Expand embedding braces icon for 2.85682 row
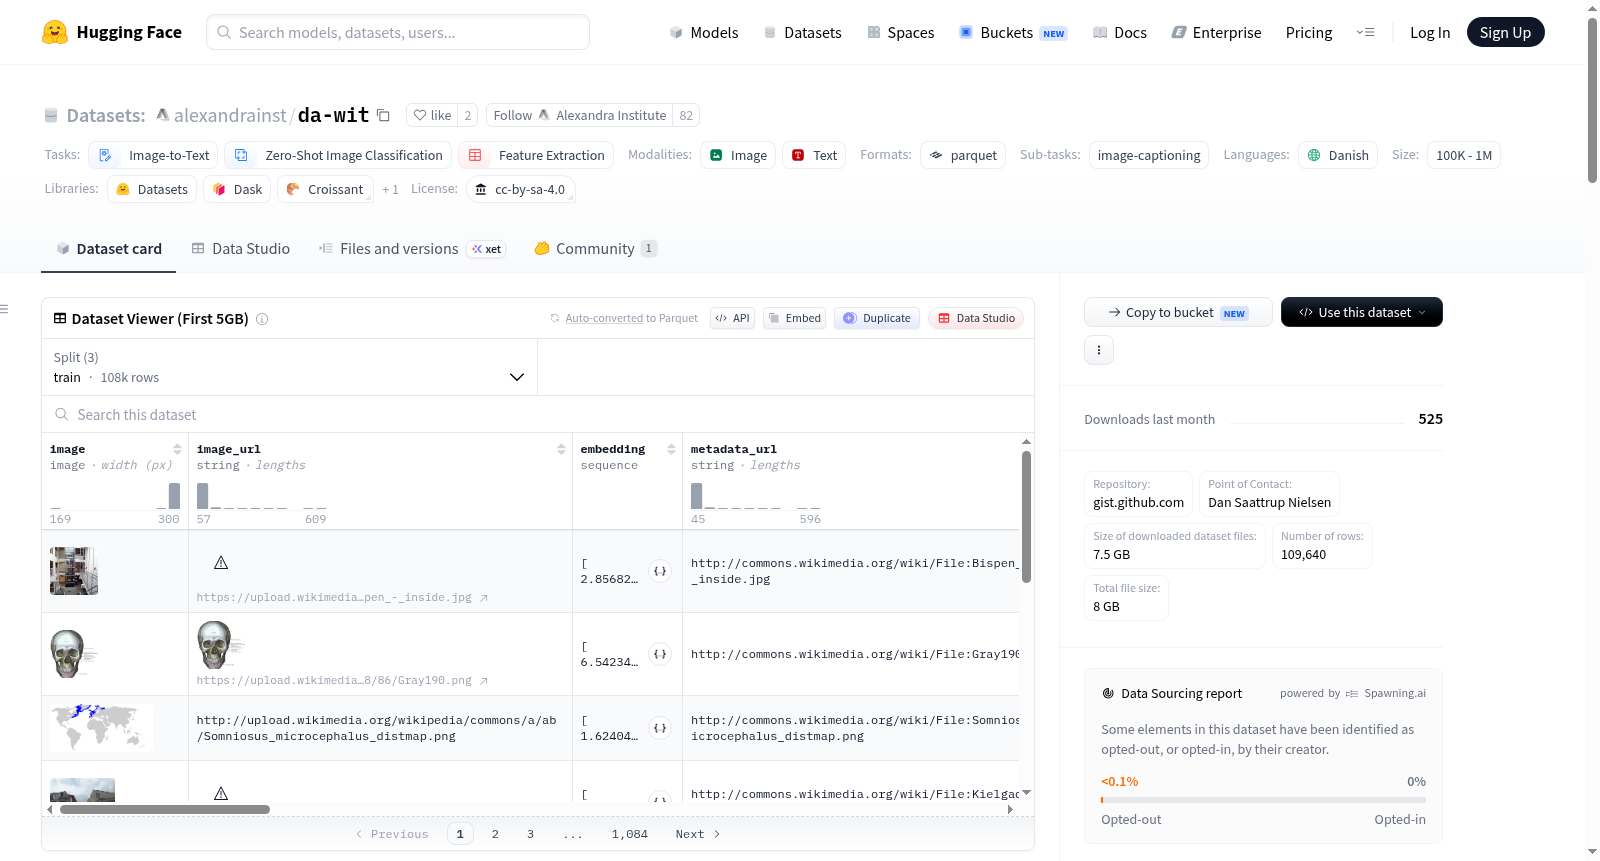 tap(660, 571)
